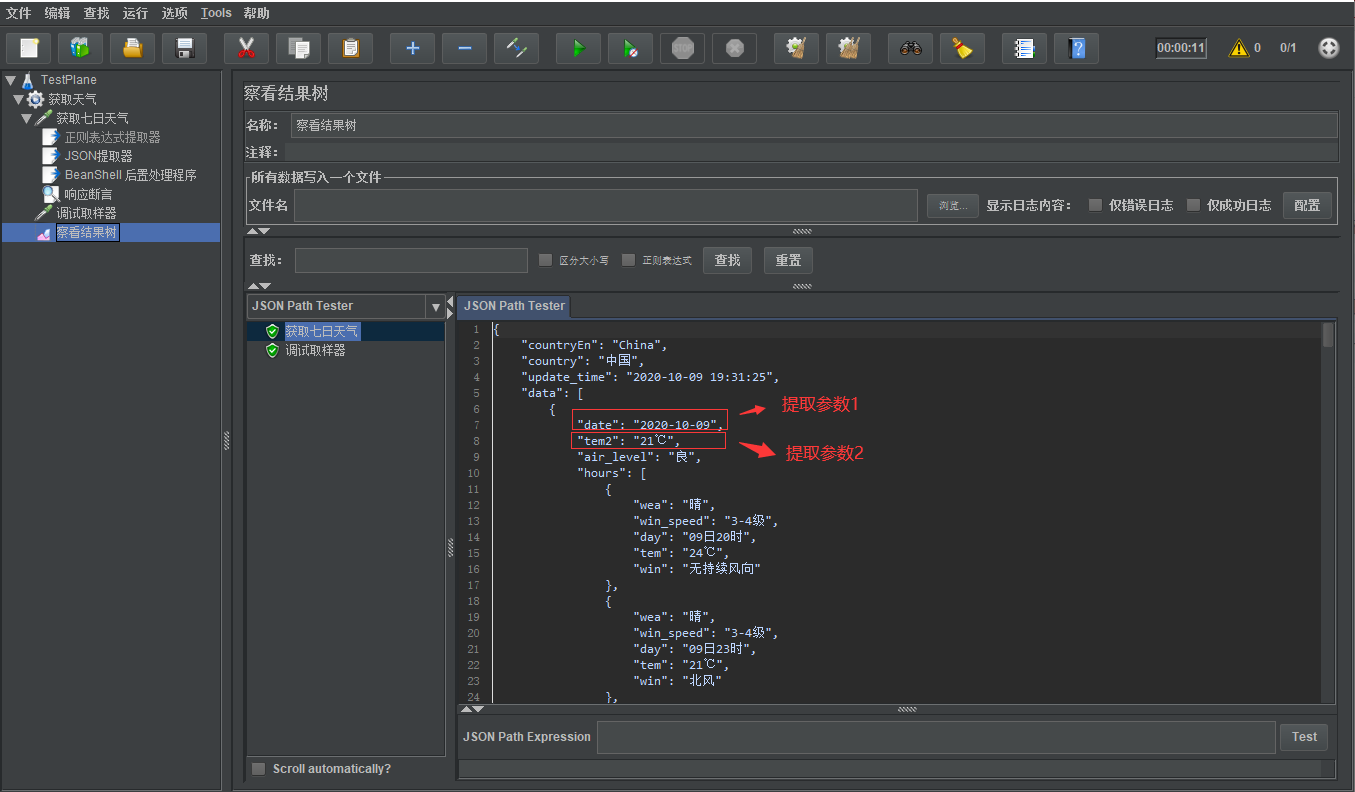Click the yellow warning triangle icon
The height and width of the screenshot is (792, 1355).
click(1239, 48)
